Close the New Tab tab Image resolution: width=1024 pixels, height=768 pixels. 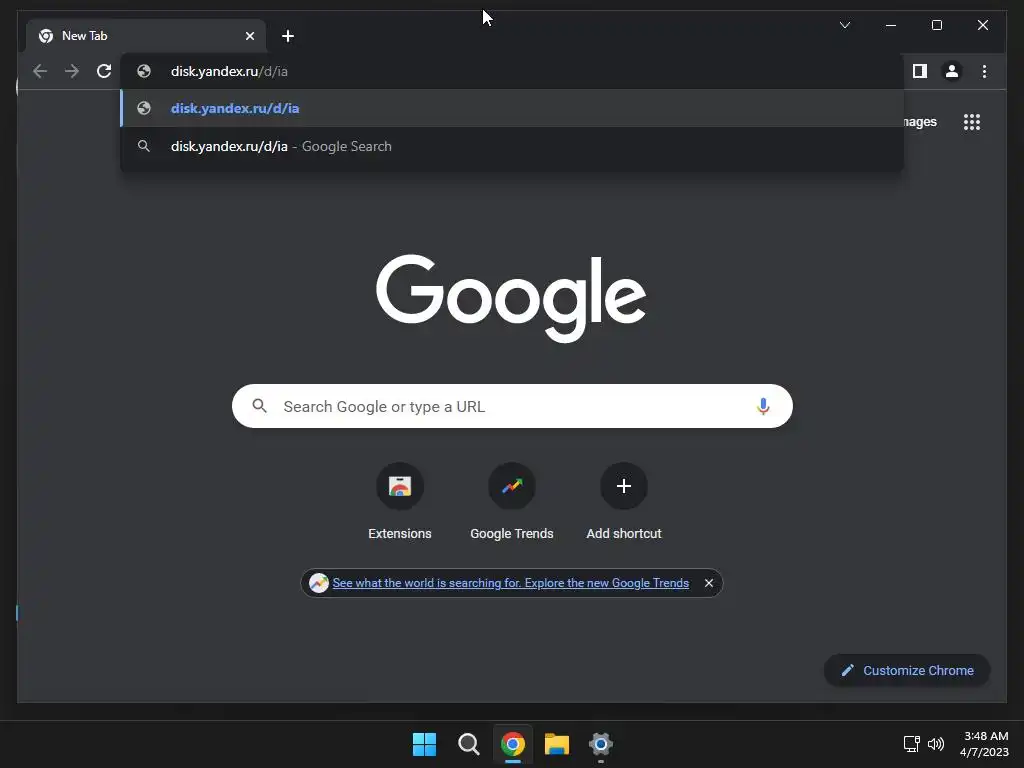click(x=249, y=36)
